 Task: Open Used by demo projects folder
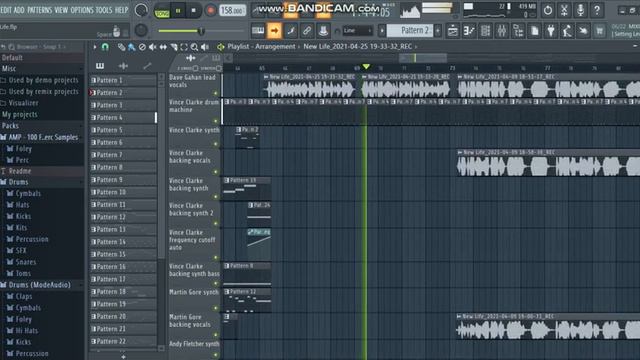click(43, 80)
